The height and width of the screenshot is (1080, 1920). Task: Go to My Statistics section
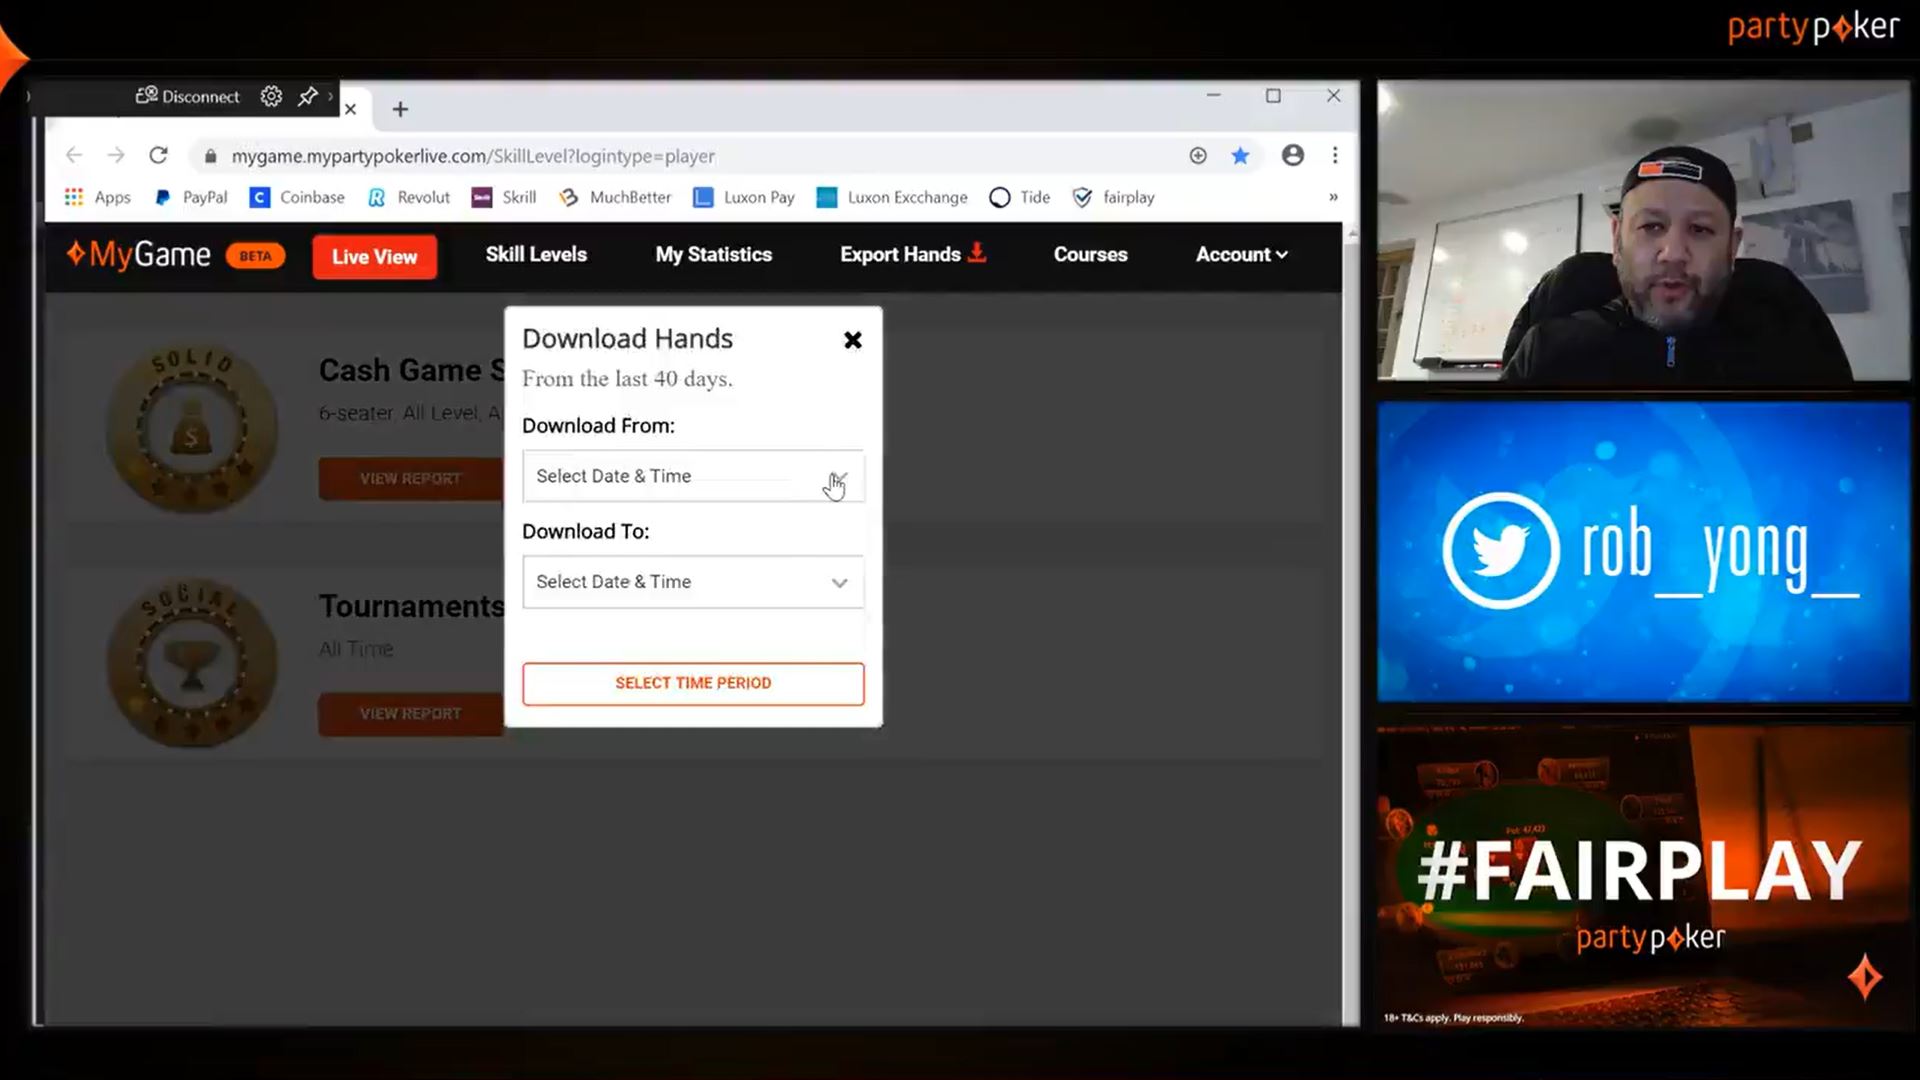pos(713,254)
